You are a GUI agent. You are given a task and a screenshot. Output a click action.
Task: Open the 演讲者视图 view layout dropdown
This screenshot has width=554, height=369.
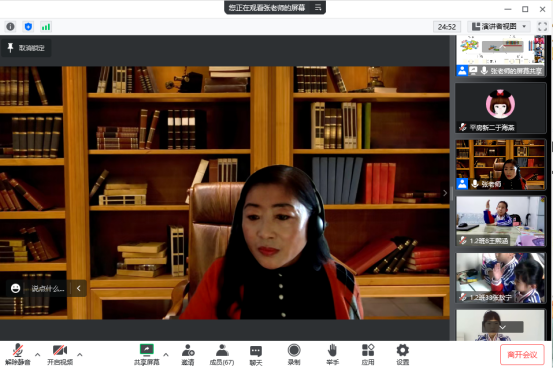coord(499,27)
